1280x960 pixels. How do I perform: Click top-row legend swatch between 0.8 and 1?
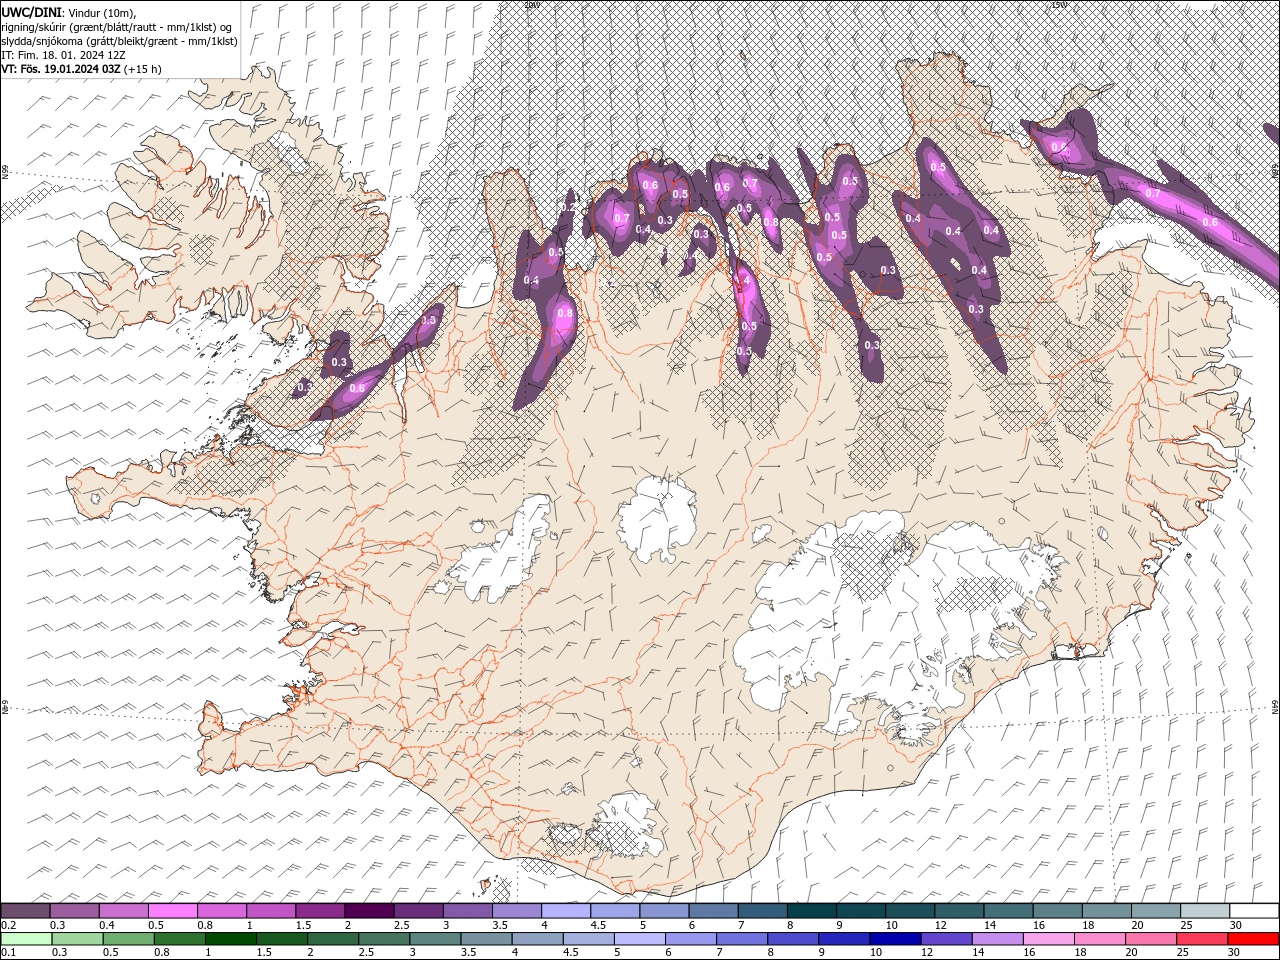coord(221,910)
